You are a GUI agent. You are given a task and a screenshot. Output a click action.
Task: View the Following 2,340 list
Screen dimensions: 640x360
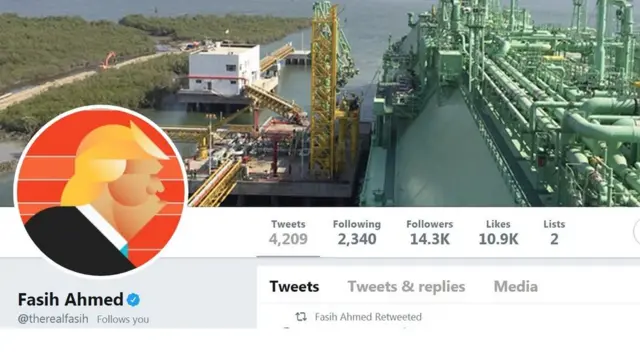click(x=357, y=233)
